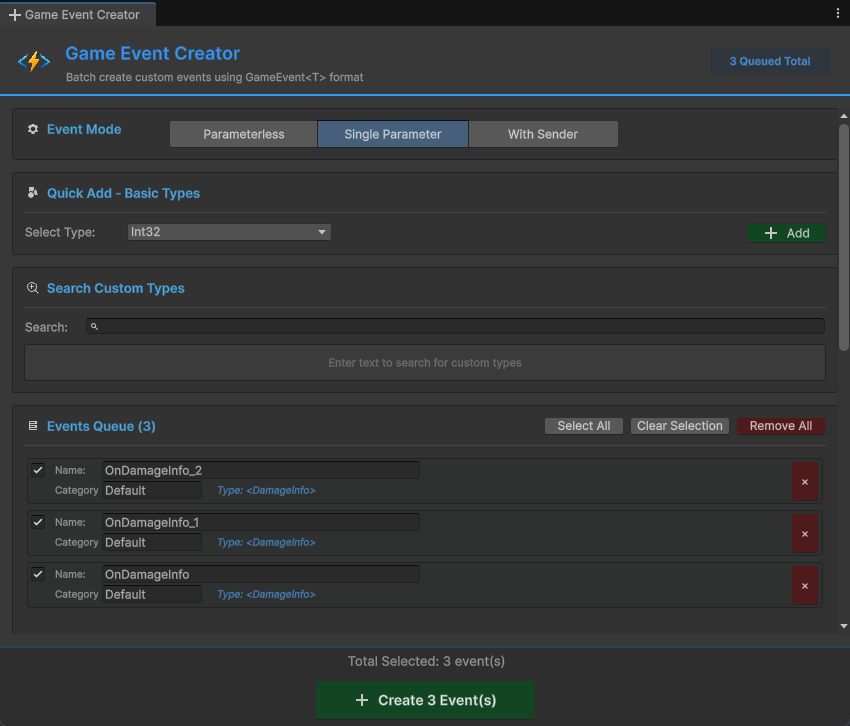This screenshot has height=726, width=850.
Task: Click the Remove All button
Action: click(x=781, y=425)
